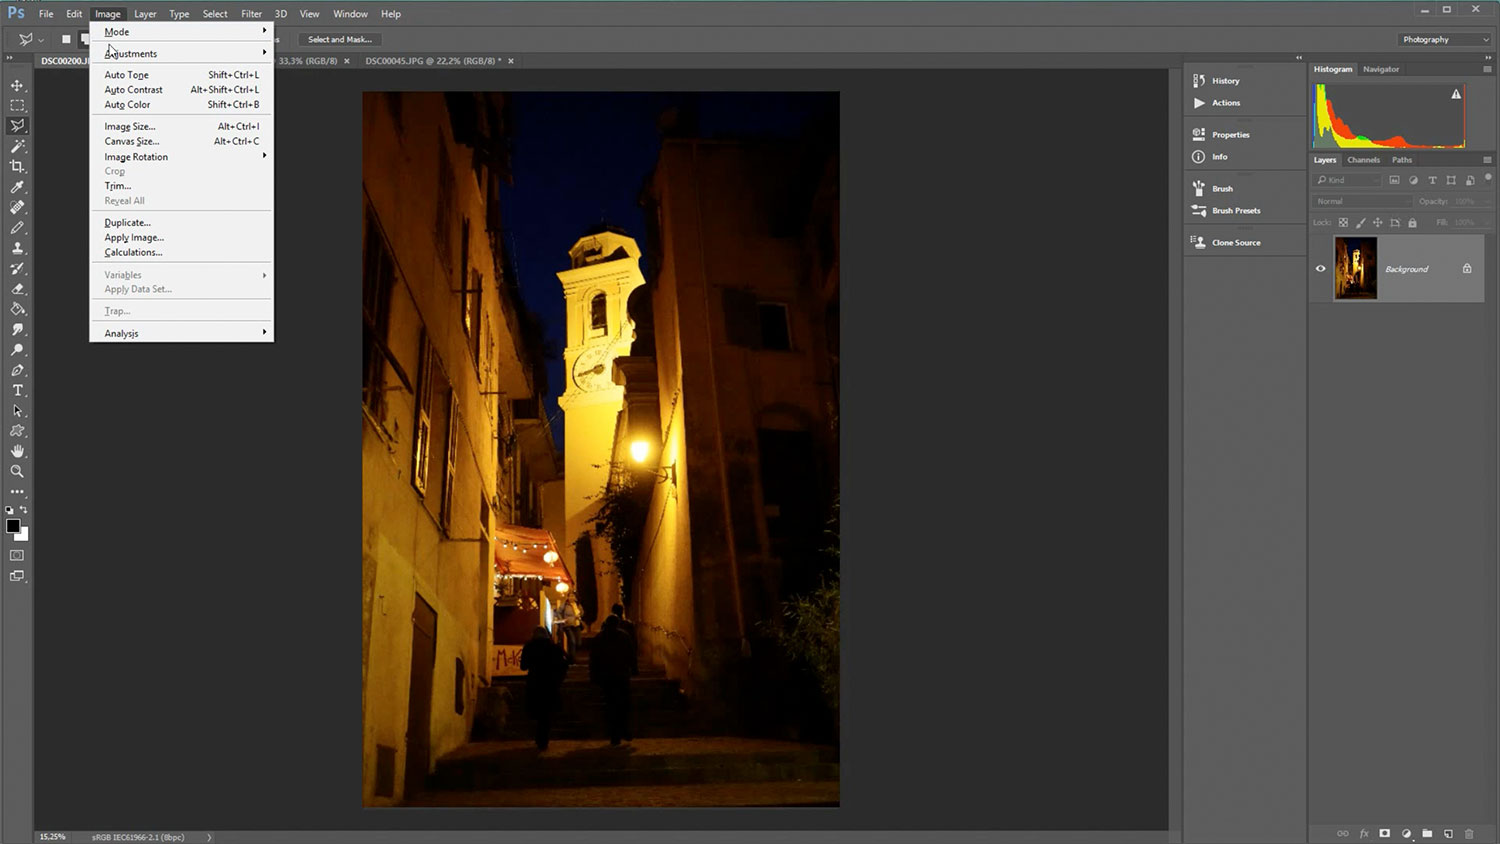Hide the Background layer with eye icon
1500x844 pixels.
1320,268
